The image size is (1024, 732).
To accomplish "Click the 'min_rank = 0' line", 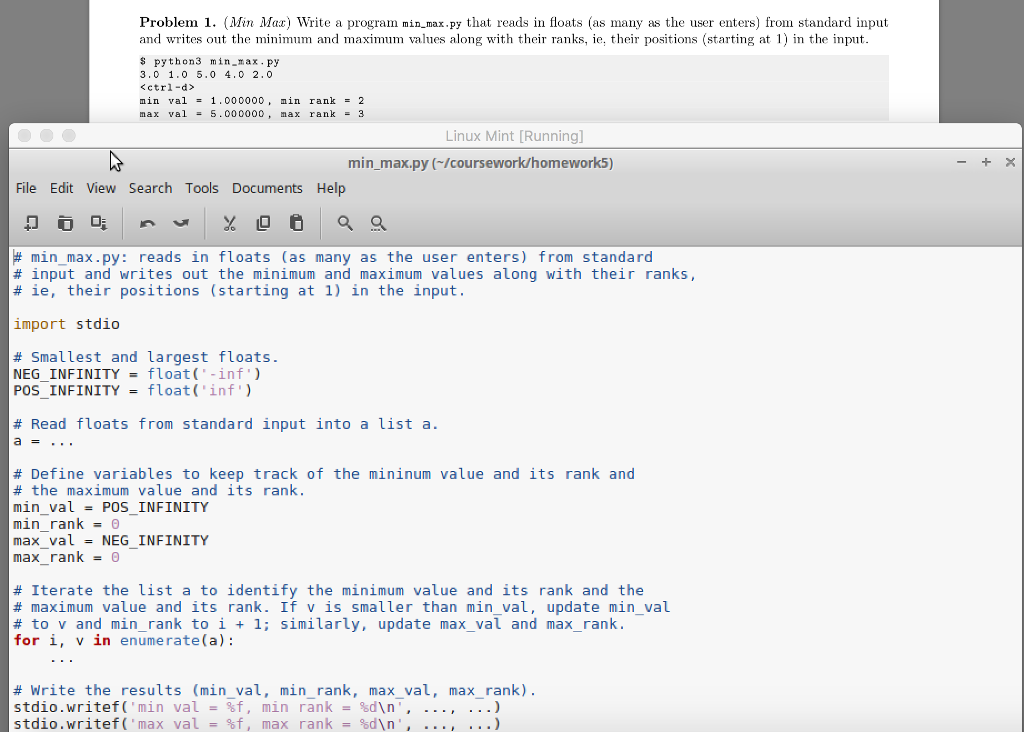I will [x=67, y=524].
